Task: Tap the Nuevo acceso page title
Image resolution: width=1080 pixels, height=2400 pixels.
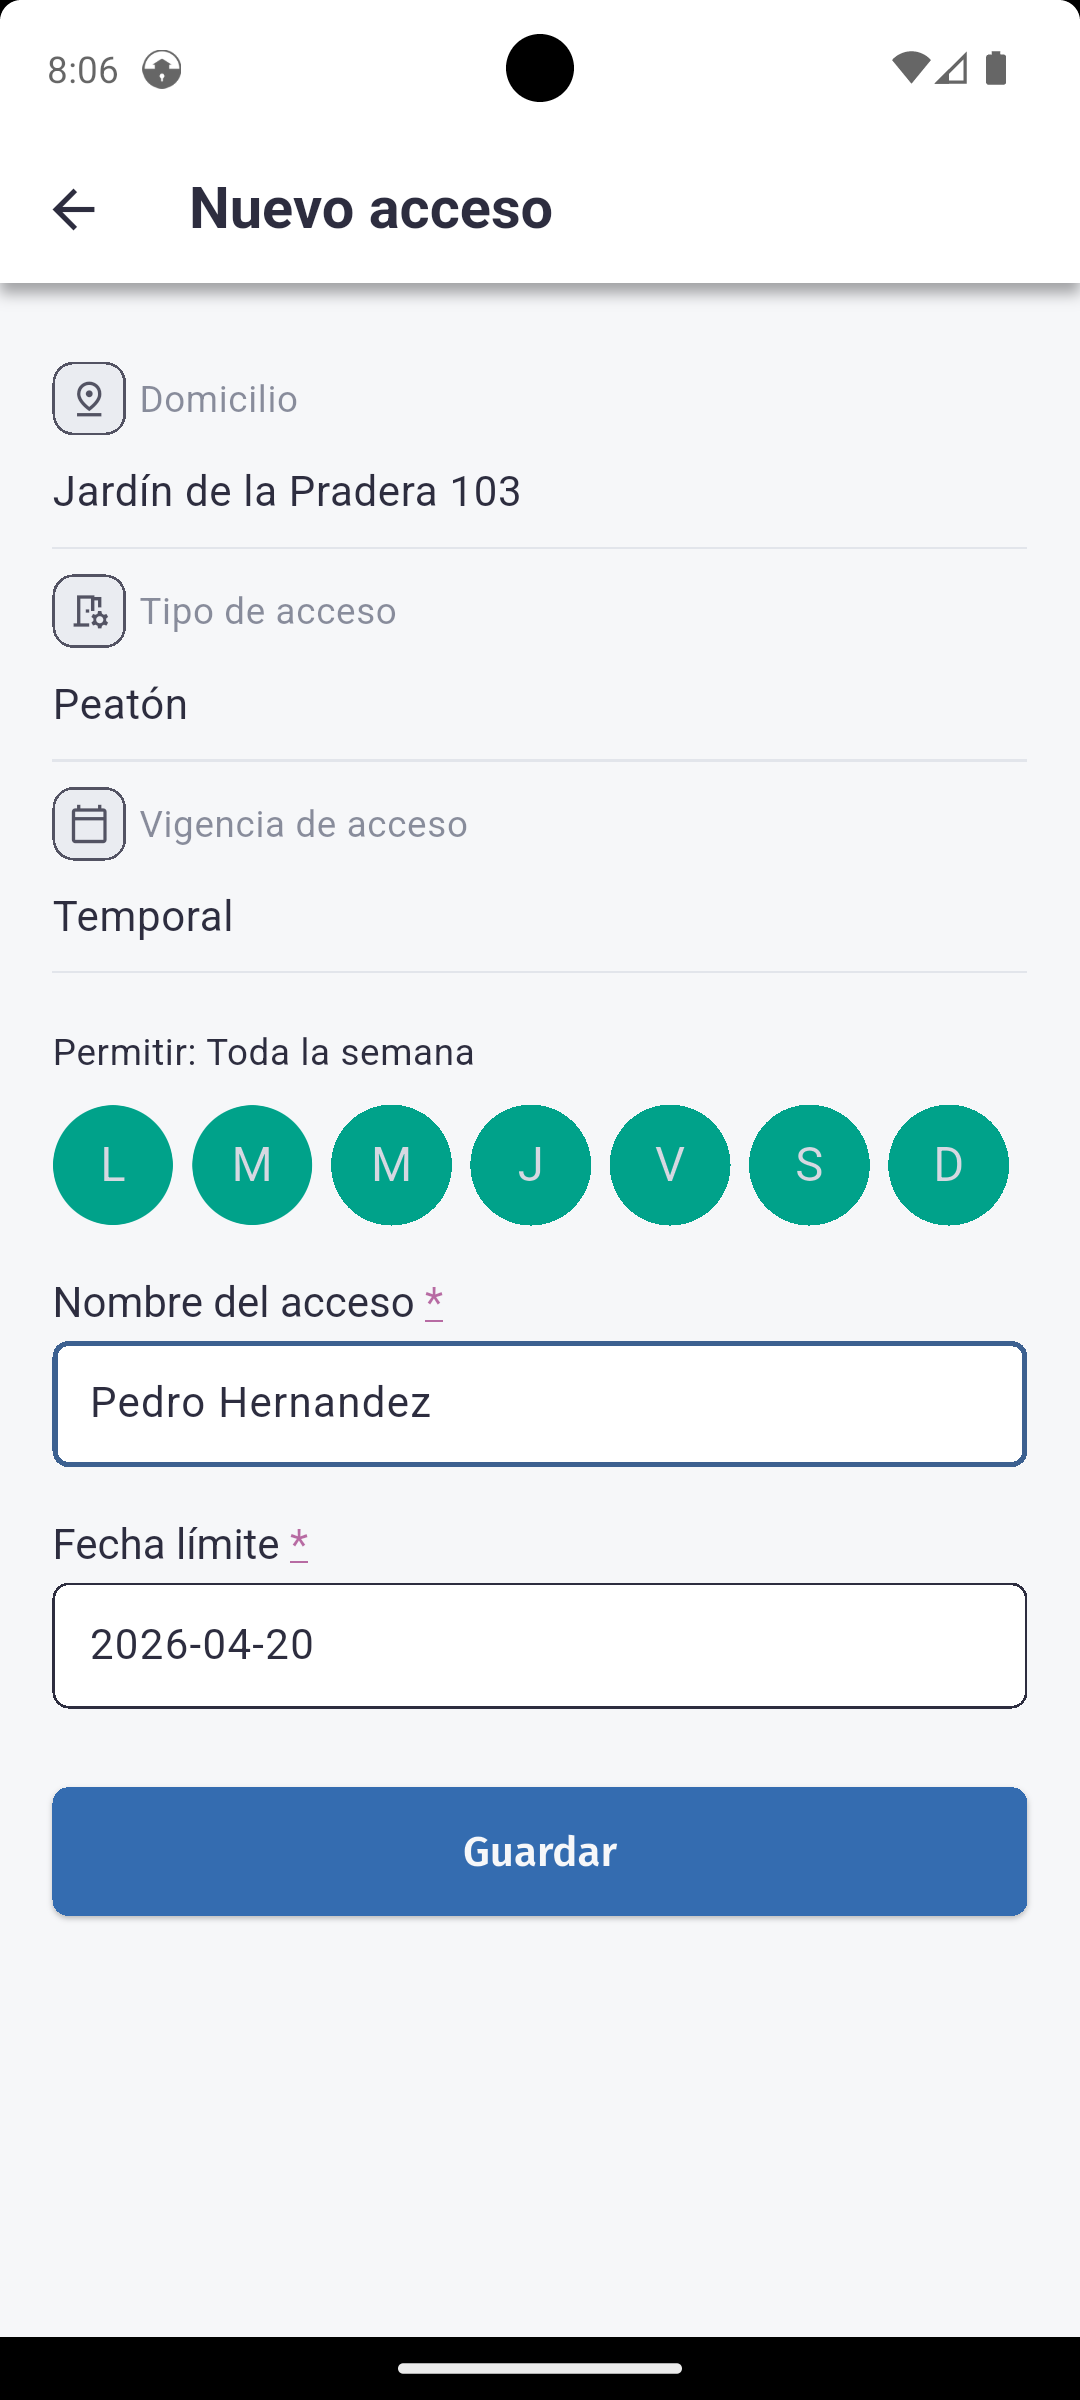Action: [x=371, y=208]
